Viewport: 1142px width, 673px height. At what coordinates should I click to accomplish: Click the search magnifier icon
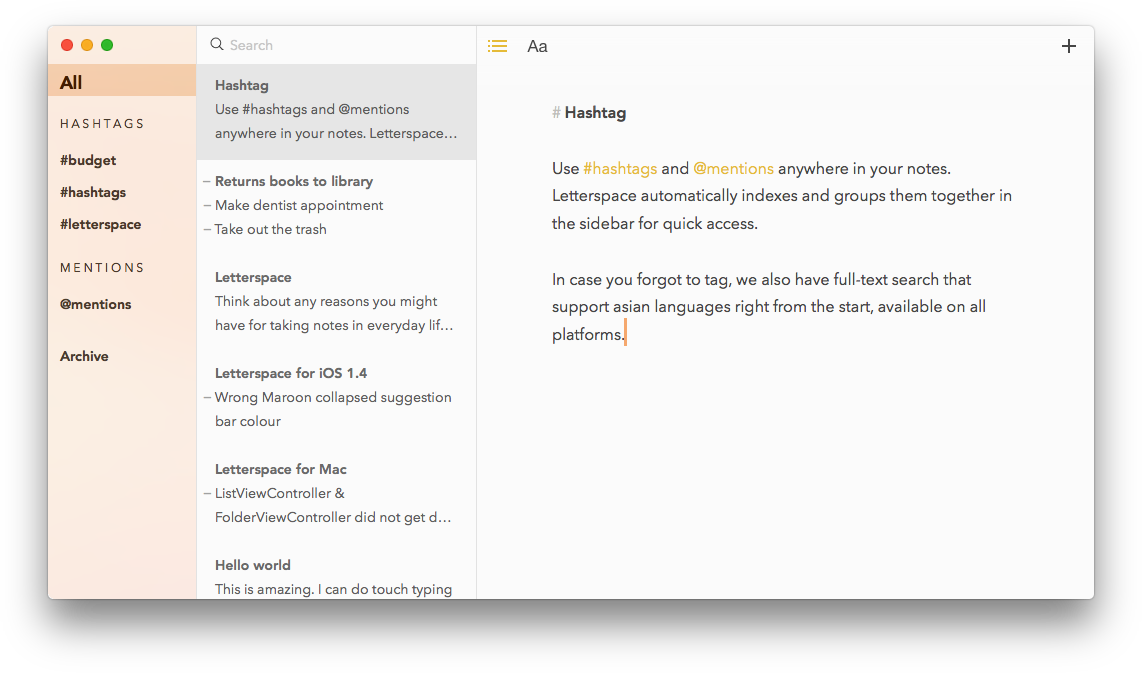216,44
